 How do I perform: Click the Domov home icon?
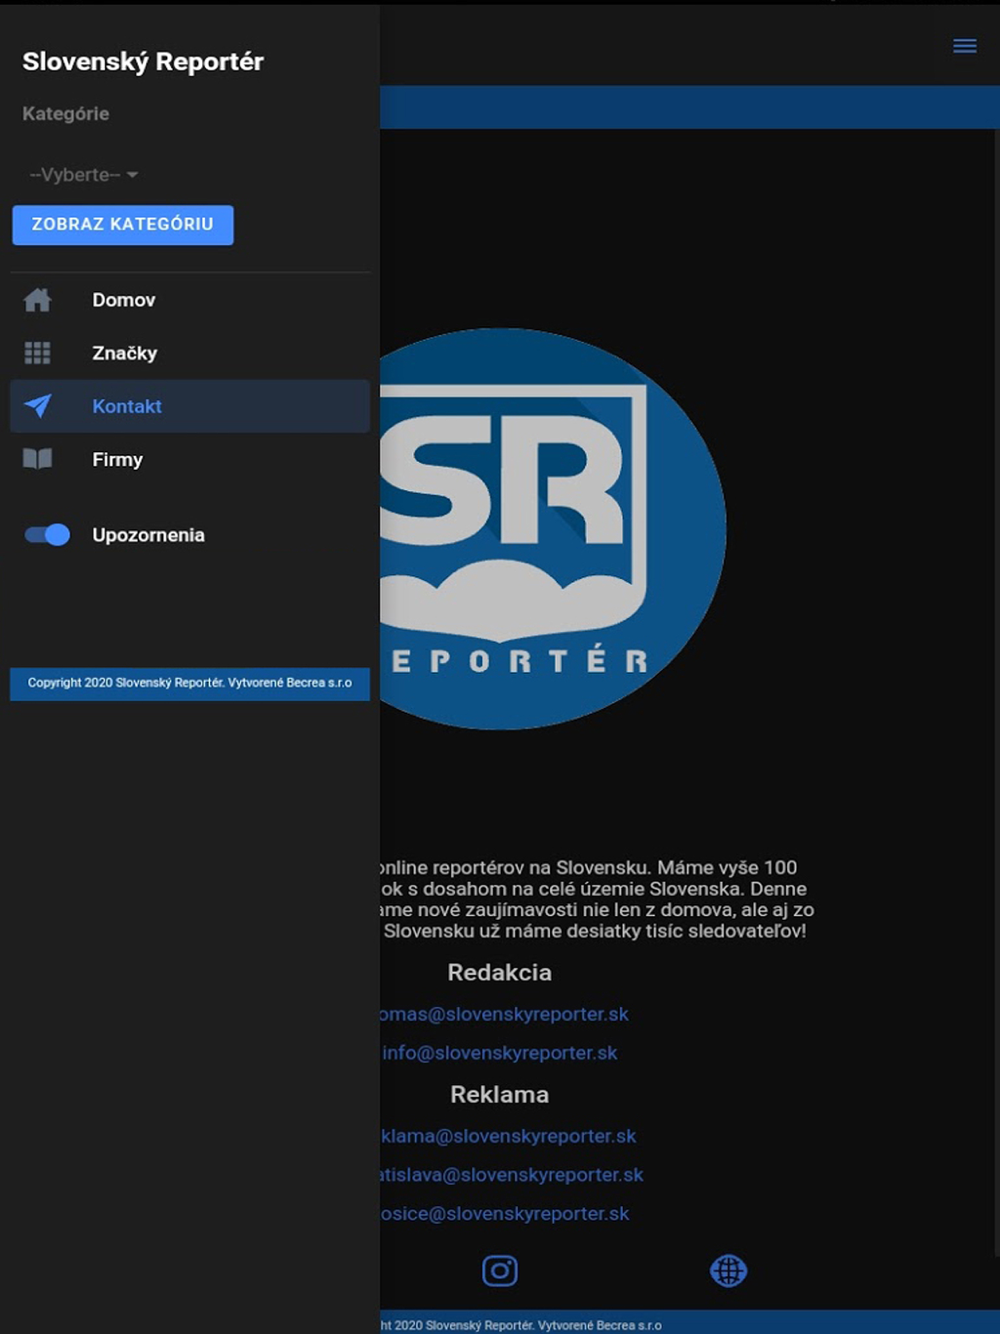click(x=37, y=300)
